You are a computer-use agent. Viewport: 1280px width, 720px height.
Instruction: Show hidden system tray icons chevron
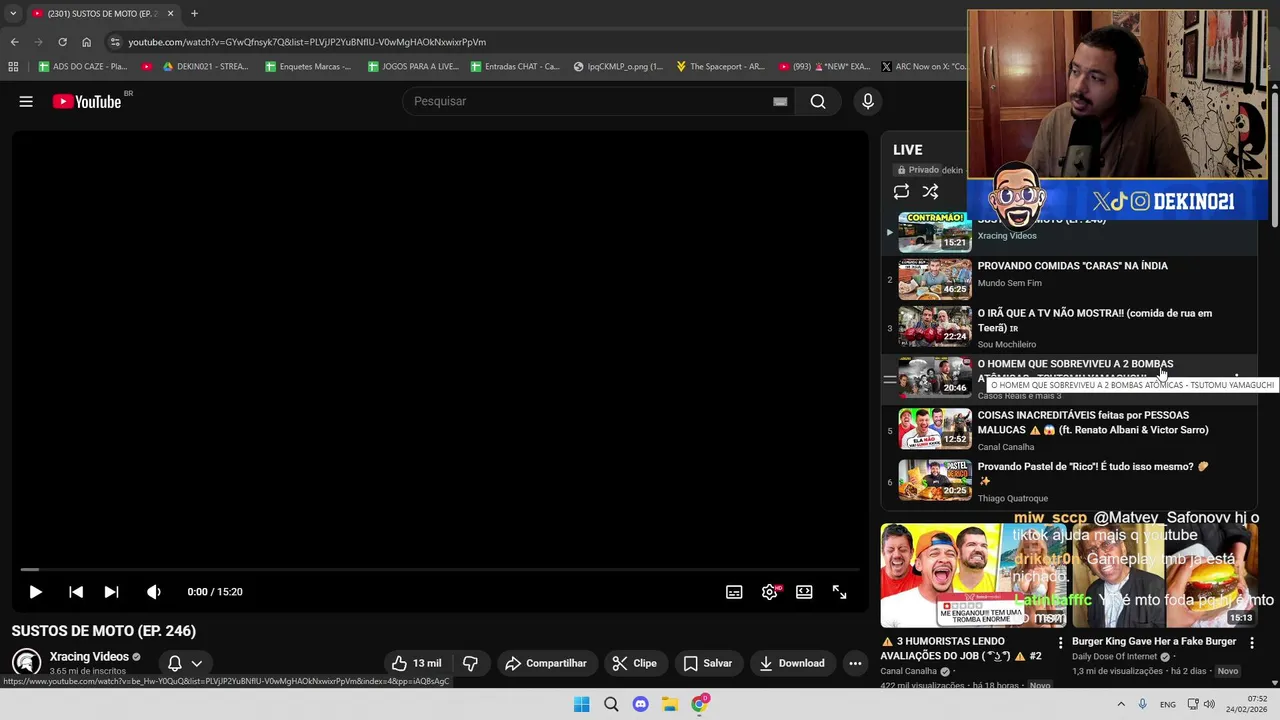[x=1121, y=704]
